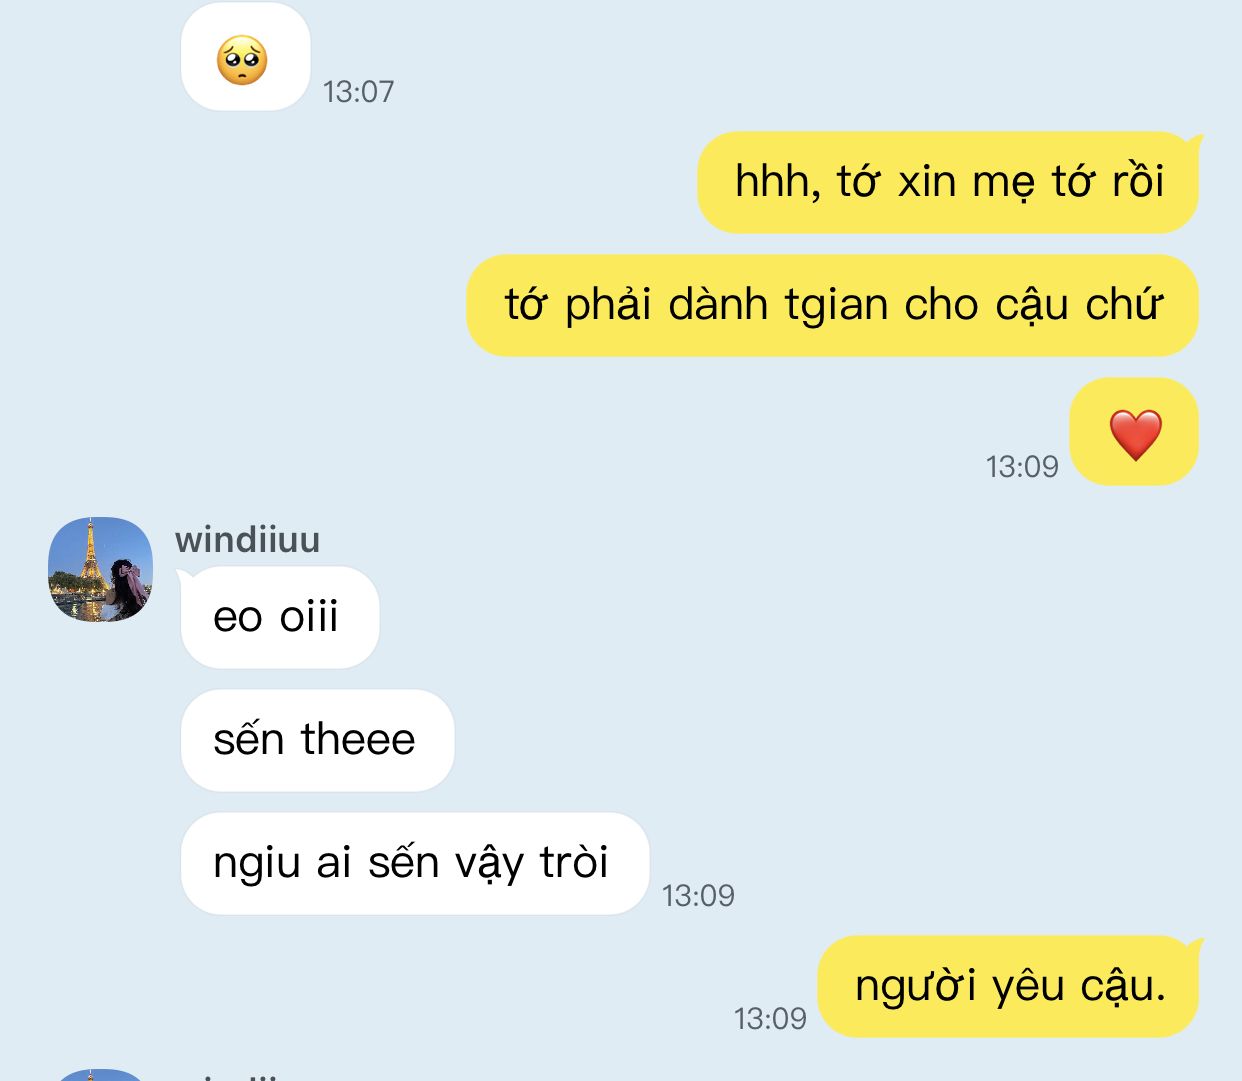Viewport: 1242px width, 1081px height.
Task: Open the windiiuu sender name
Action: (247, 540)
